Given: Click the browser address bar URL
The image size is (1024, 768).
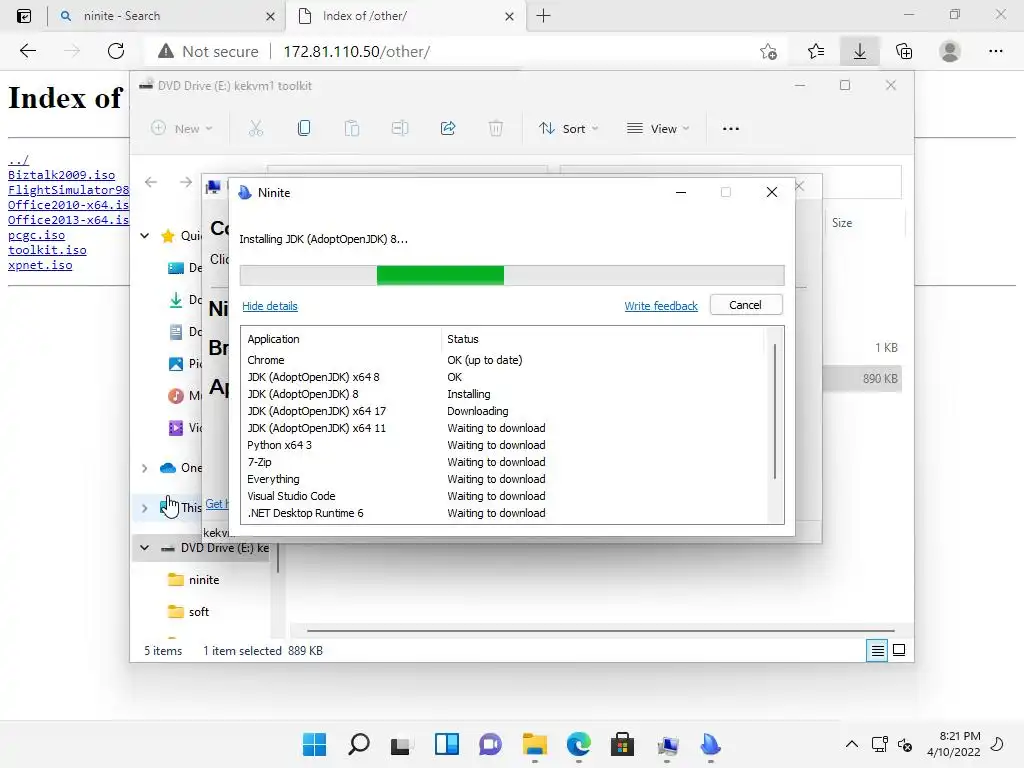Looking at the screenshot, I should click(357, 52).
